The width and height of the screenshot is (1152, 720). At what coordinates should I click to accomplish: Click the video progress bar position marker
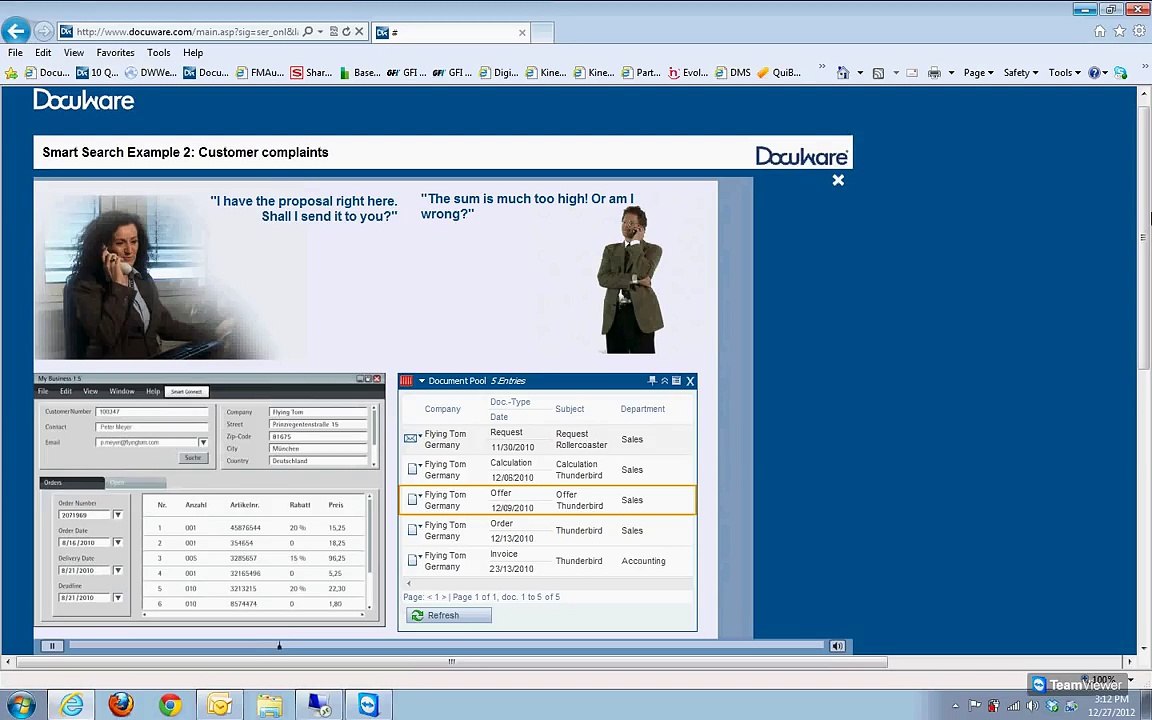coord(279,646)
